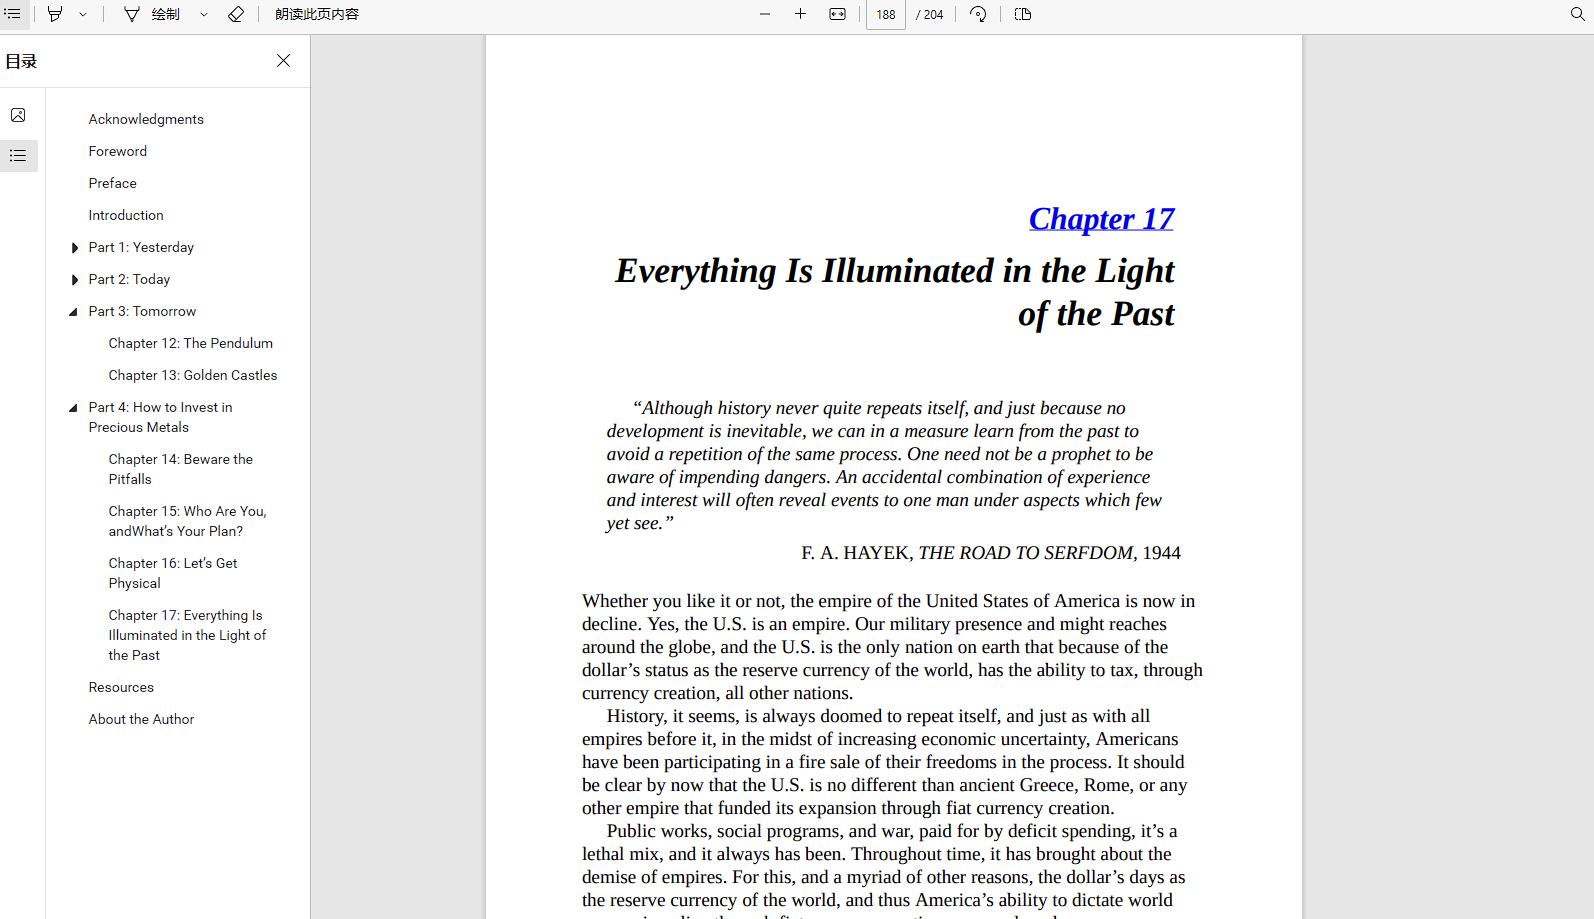1594x919 pixels.
Task: Select Part 3: Tomorrow
Action: (142, 311)
